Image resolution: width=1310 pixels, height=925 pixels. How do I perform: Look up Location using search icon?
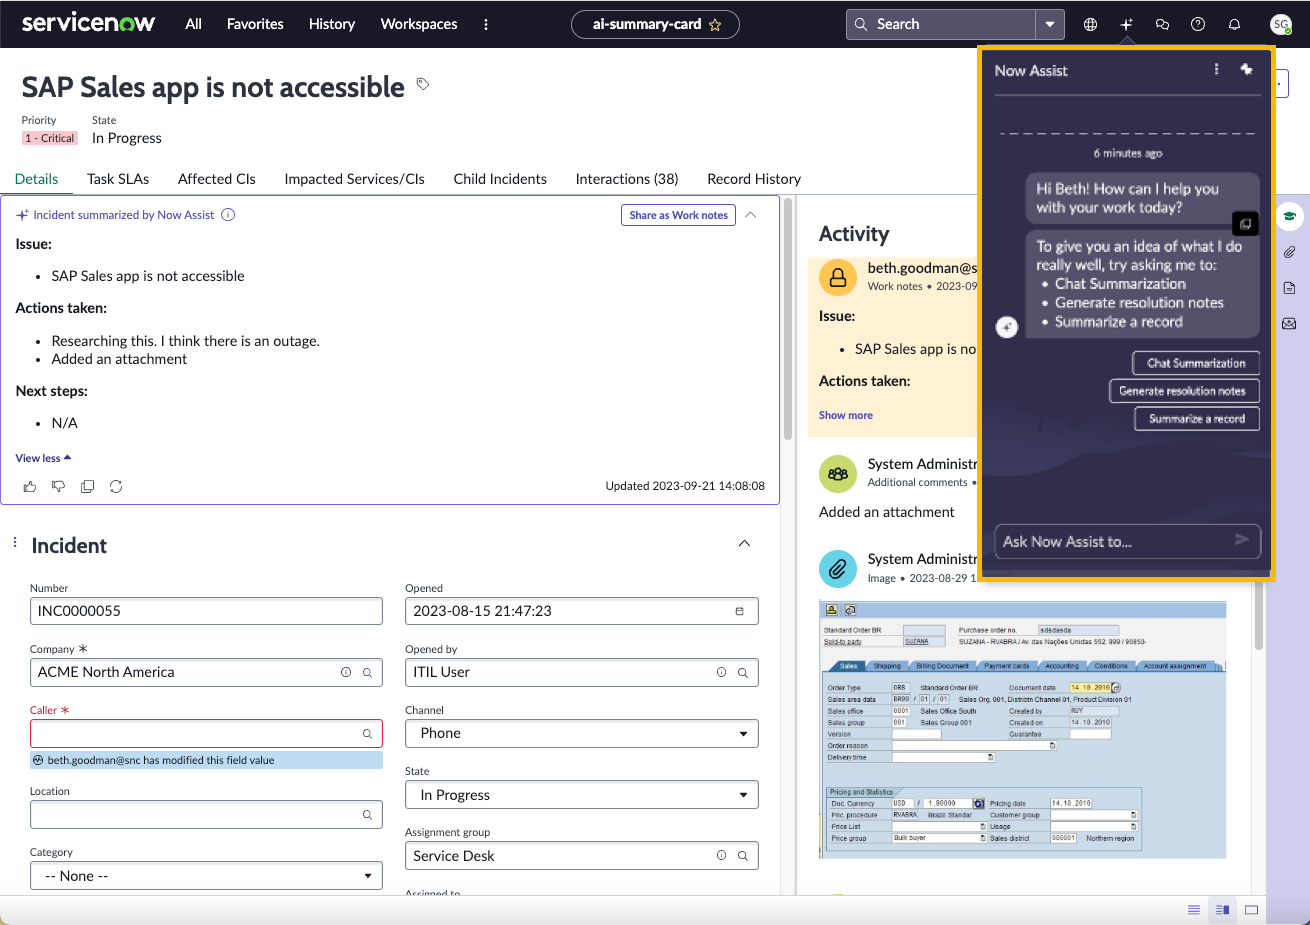[367, 815]
